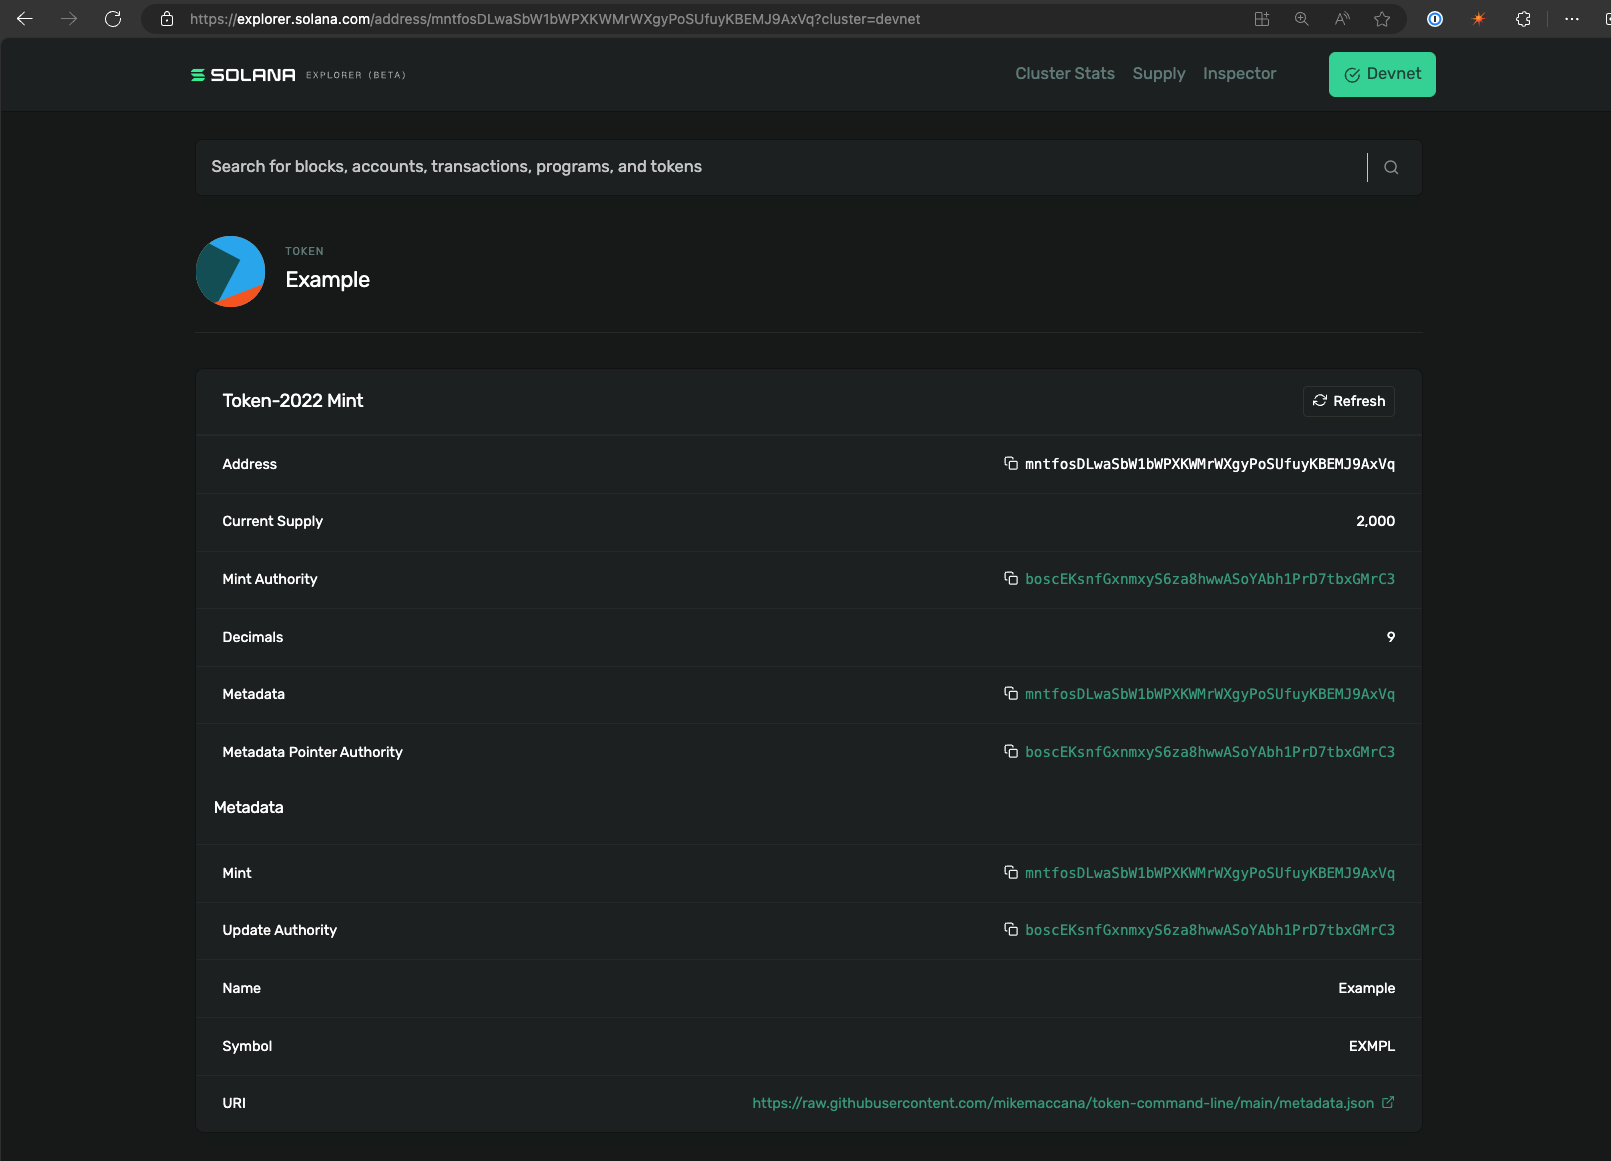Open the Mint Authority account link
The width and height of the screenshot is (1611, 1161).
point(1209,578)
